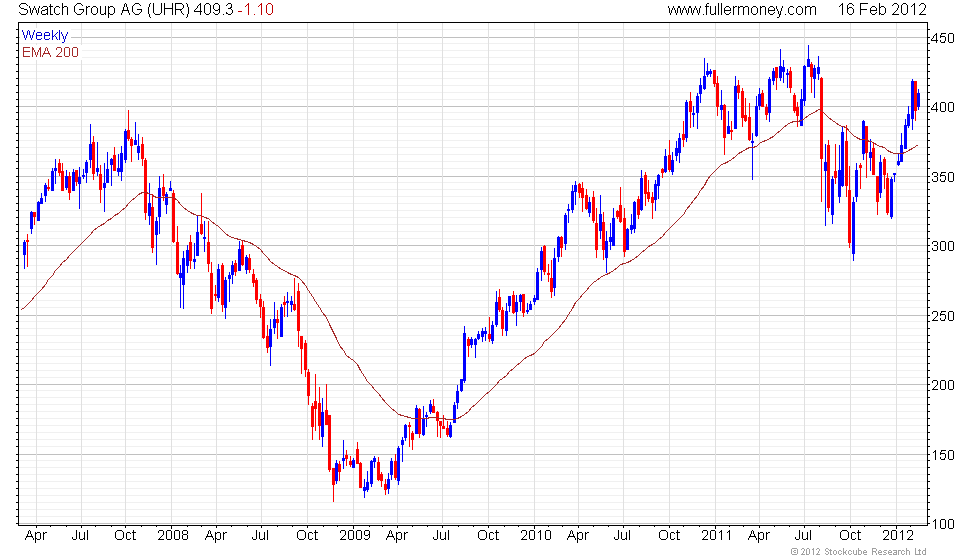980x560 pixels.
Task: Click the 300 price axis label
Action: click(x=942, y=246)
